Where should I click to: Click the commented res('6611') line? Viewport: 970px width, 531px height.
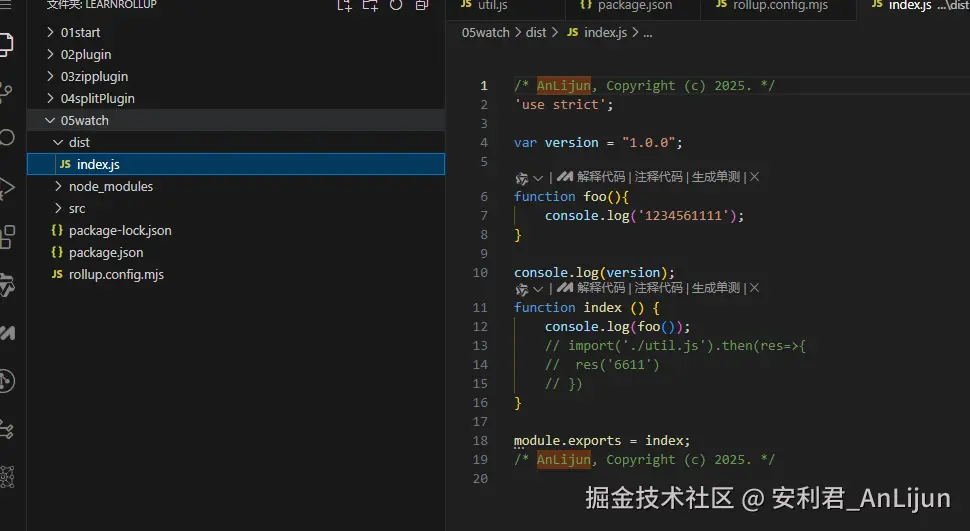click(x=602, y=365)
